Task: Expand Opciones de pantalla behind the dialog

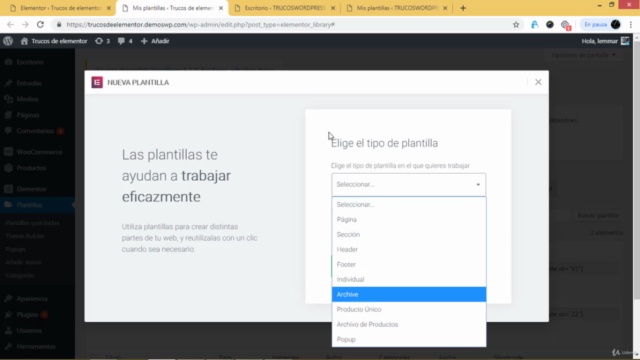Action: click(583, 55)
